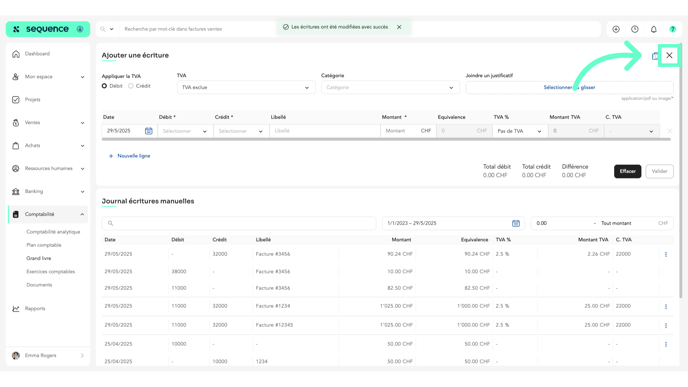Image resolution: width=688 pixels, height=387 pixels.
Task: Add a Nouvelle ligne
Action: [129, 156]
